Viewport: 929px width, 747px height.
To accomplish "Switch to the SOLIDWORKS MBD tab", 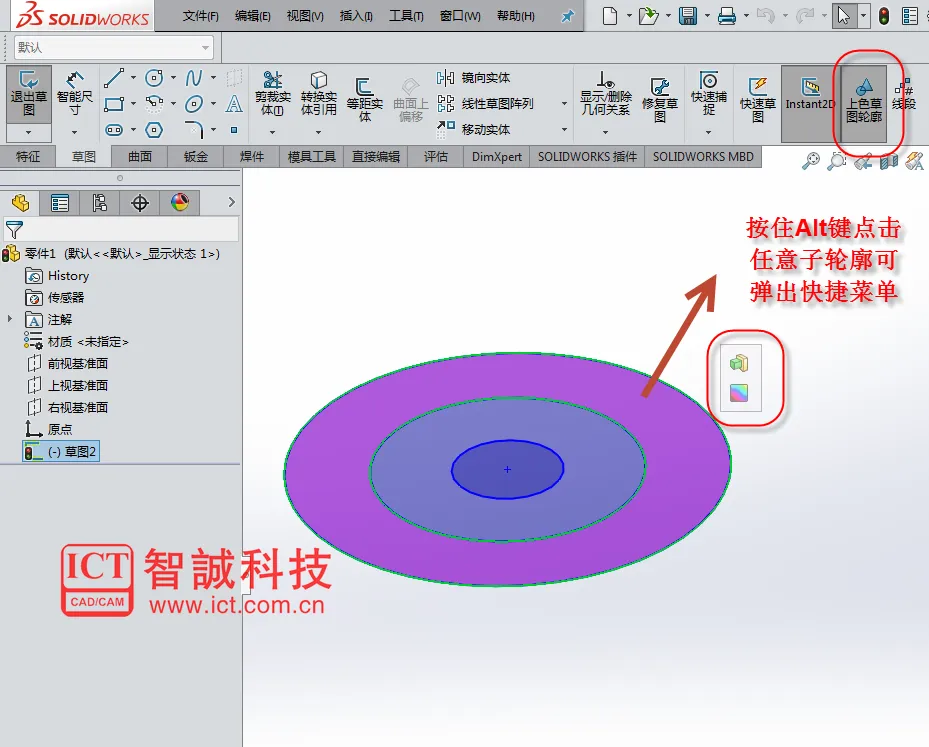I will (x=703, y=156).
